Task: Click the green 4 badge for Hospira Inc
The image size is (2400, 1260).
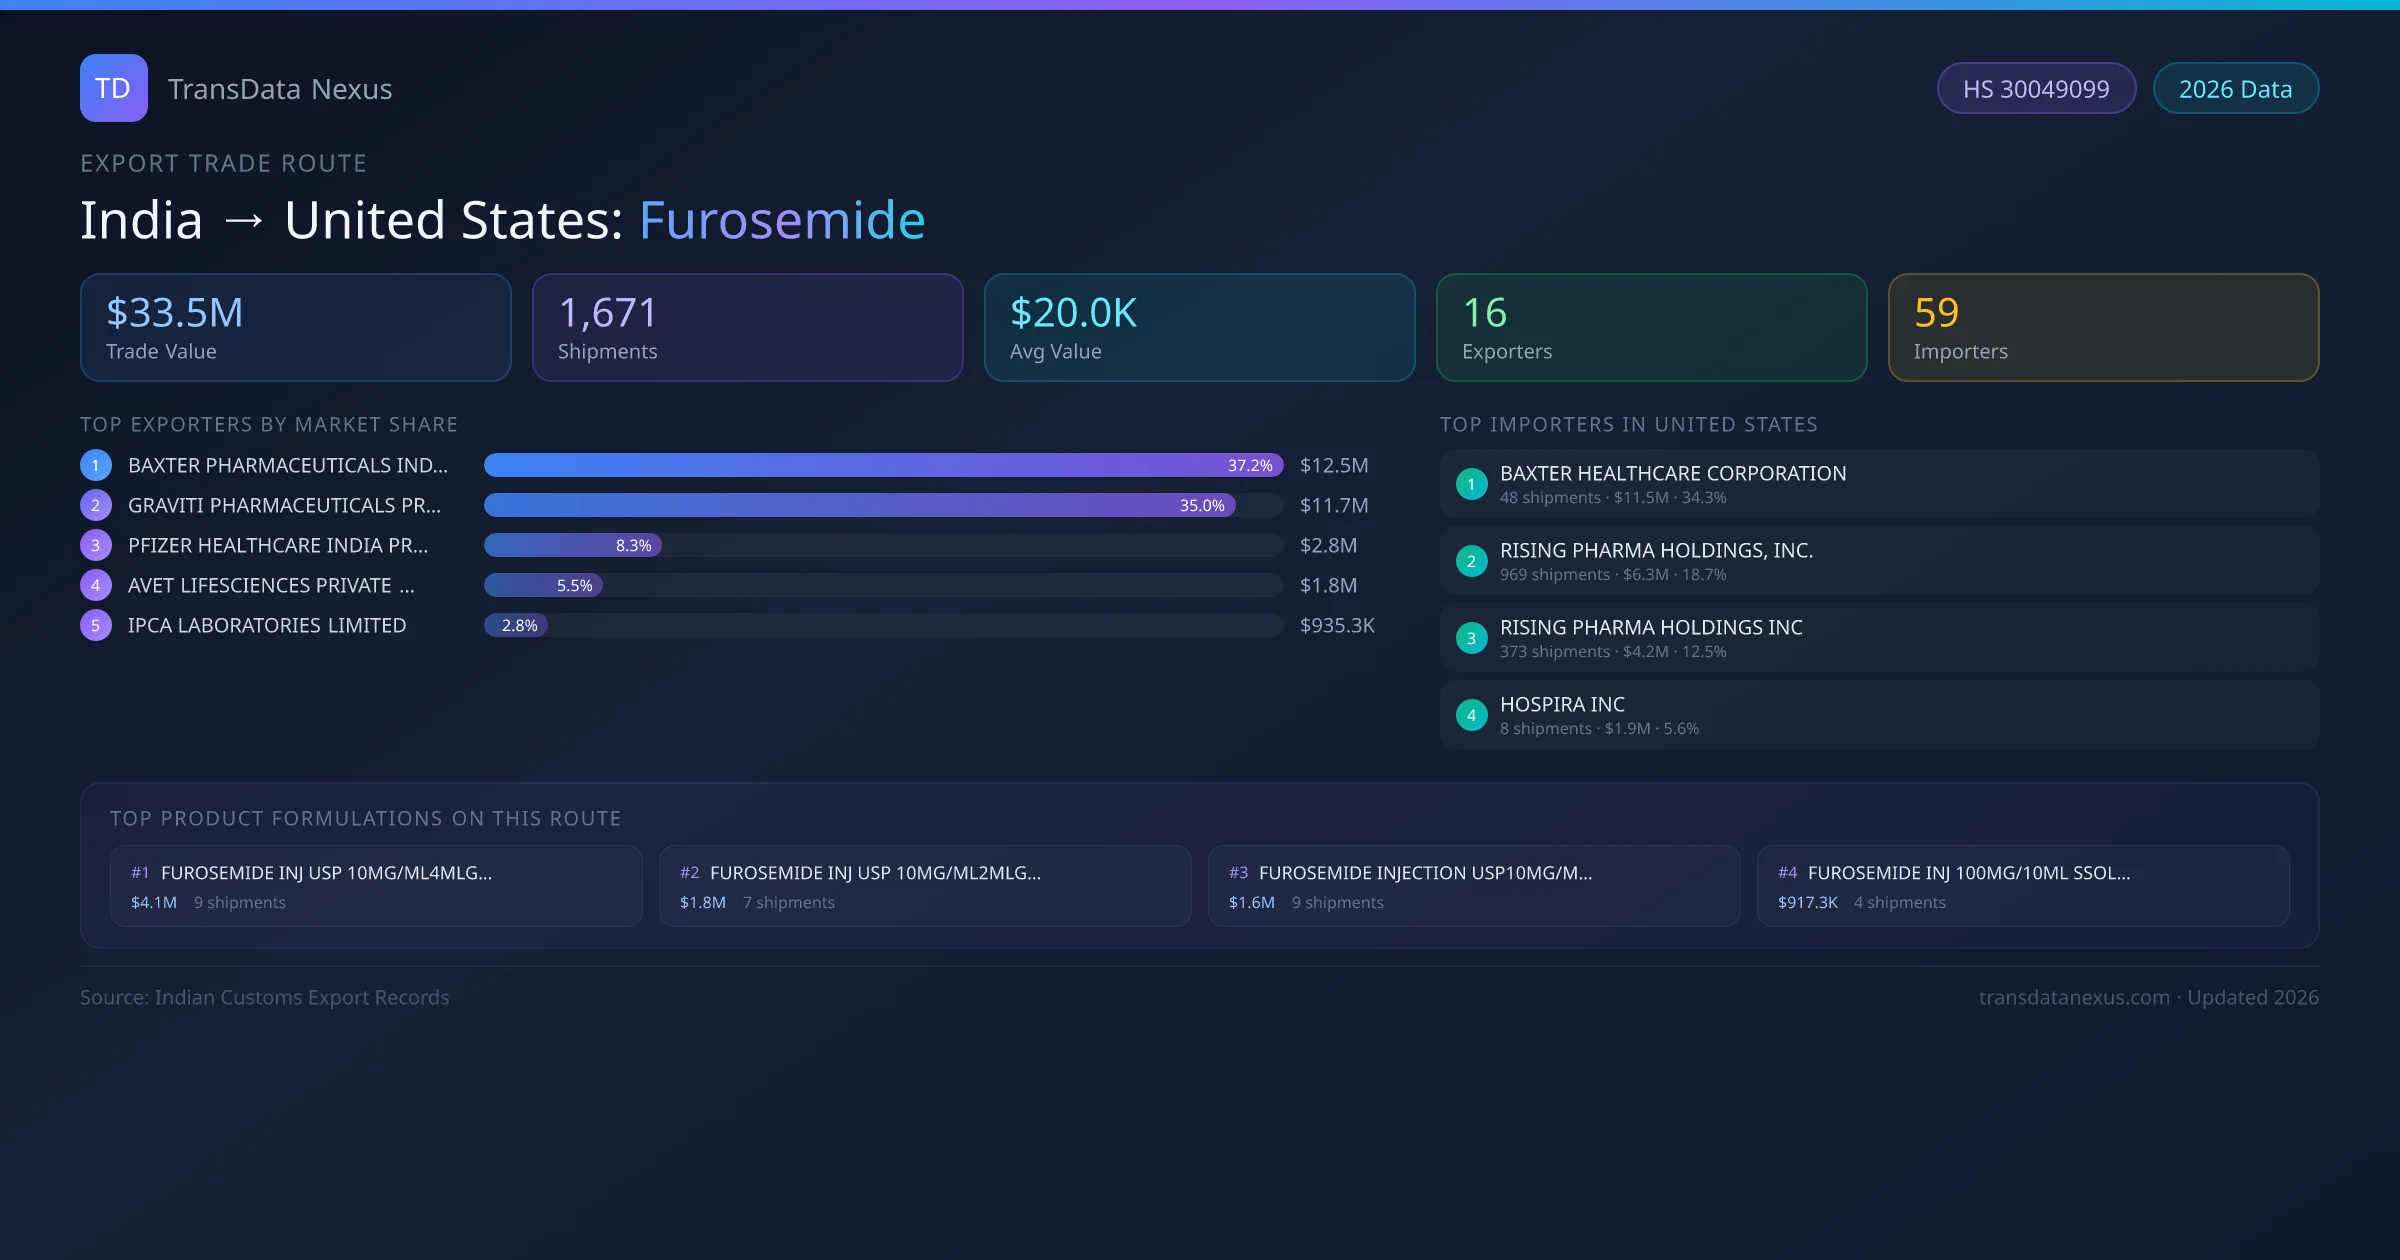Action: pyautogui.click(x=1471, y=715)
